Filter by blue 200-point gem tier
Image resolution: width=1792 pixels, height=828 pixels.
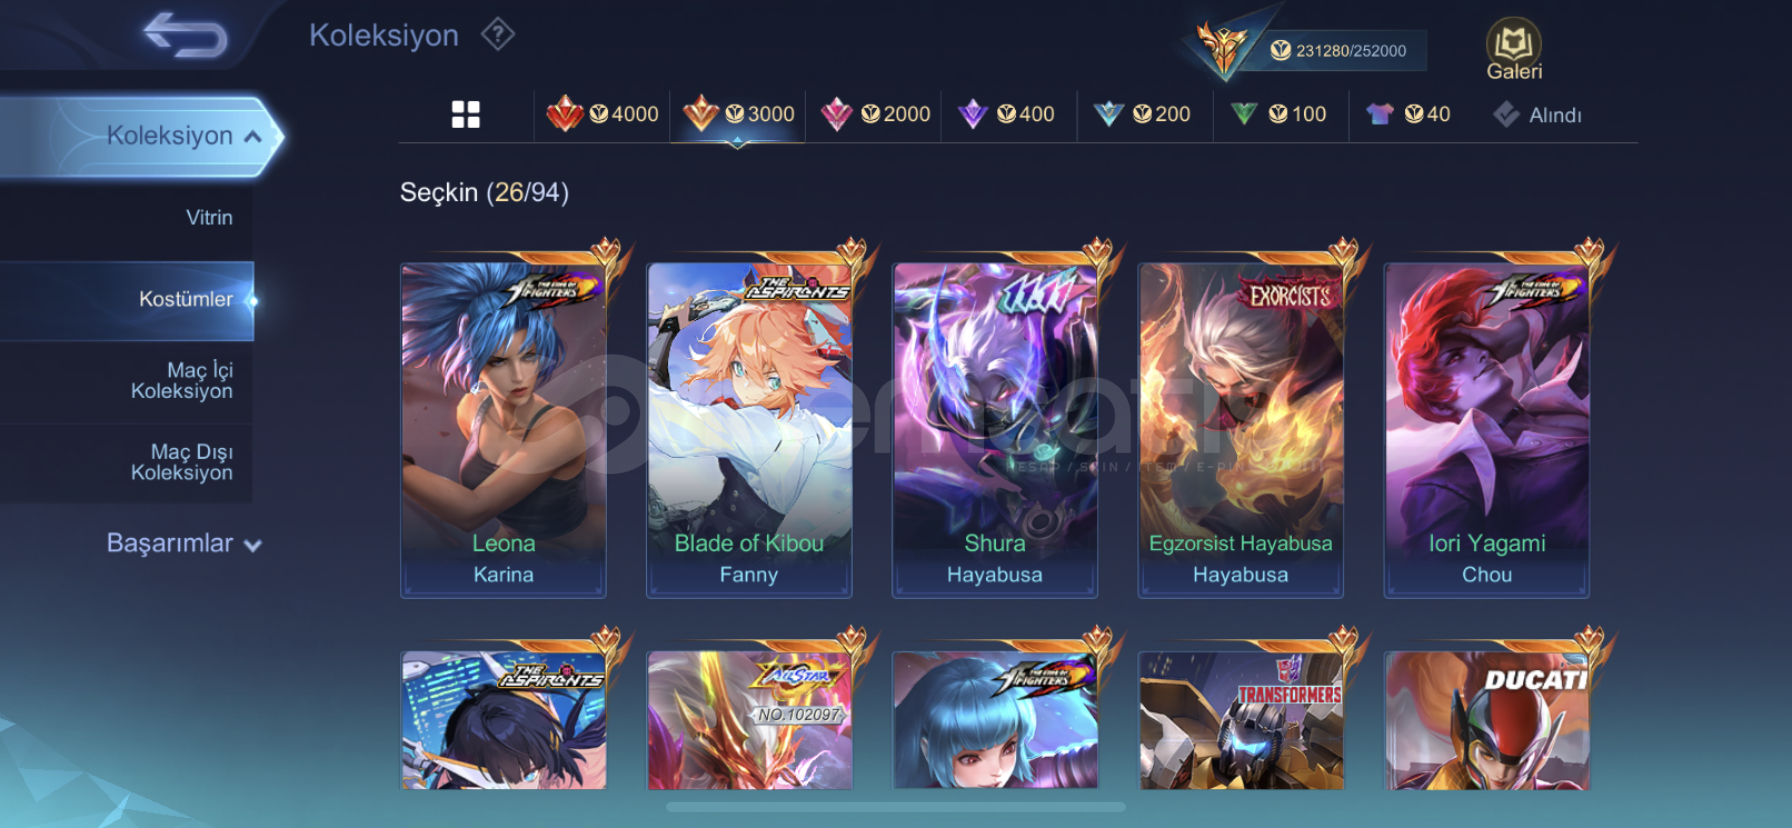click(x=1142, y=114)
